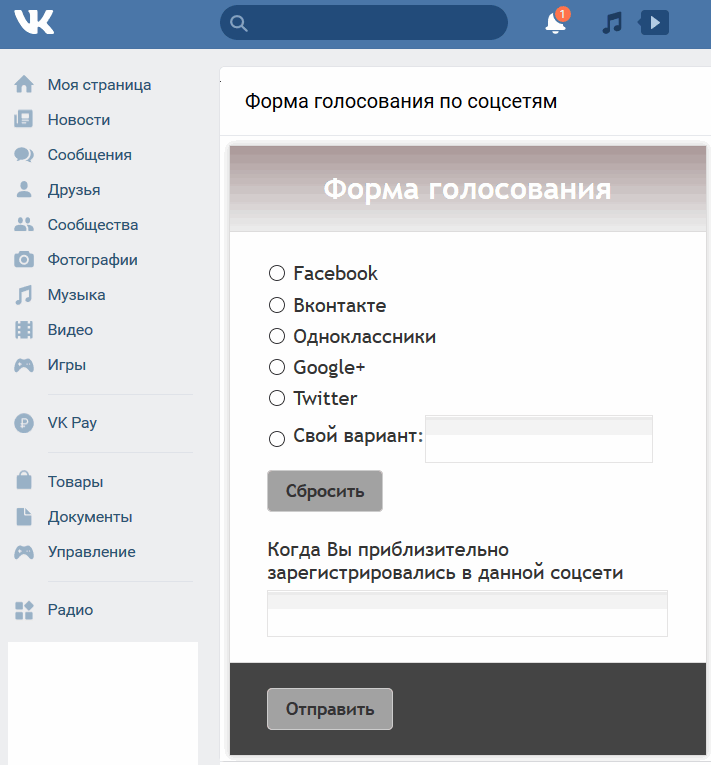This screenshot has width=711, height=765.
Task: Open Документы link in sidebar
Action: click(x=90, y=517)
